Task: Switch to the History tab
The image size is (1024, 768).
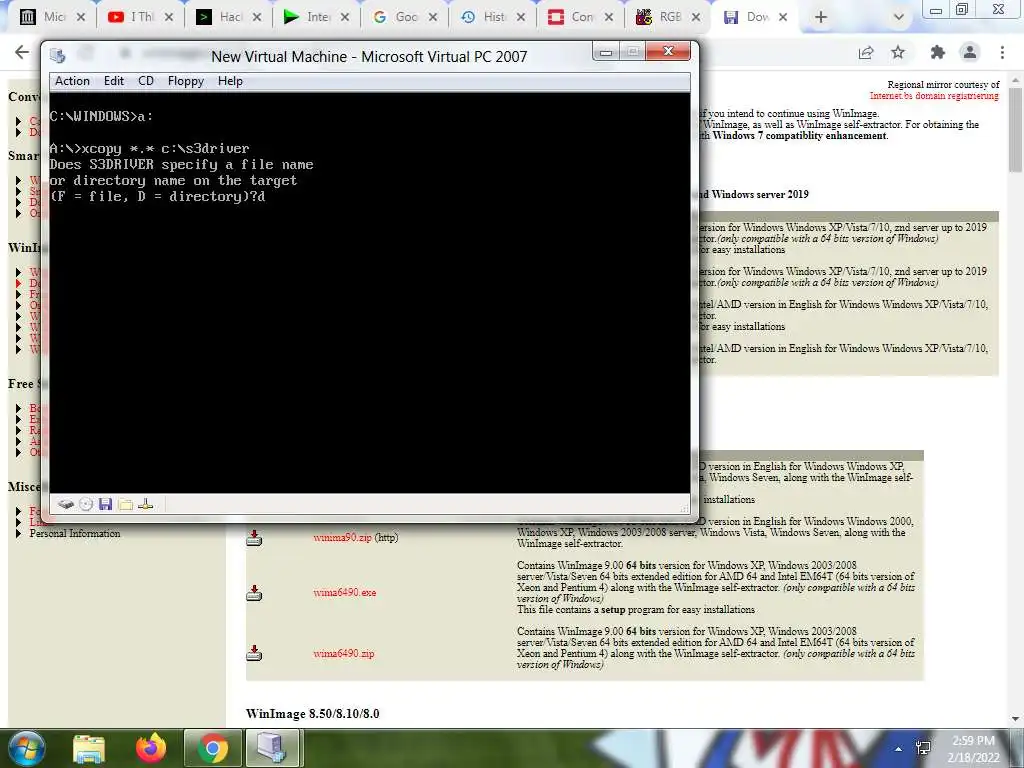Action: coord(492,17)
